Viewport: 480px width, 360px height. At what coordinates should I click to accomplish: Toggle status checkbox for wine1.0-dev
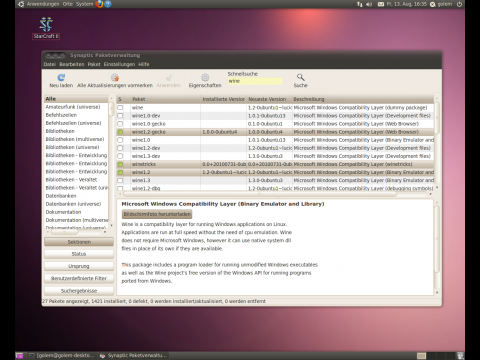[120, 116]
